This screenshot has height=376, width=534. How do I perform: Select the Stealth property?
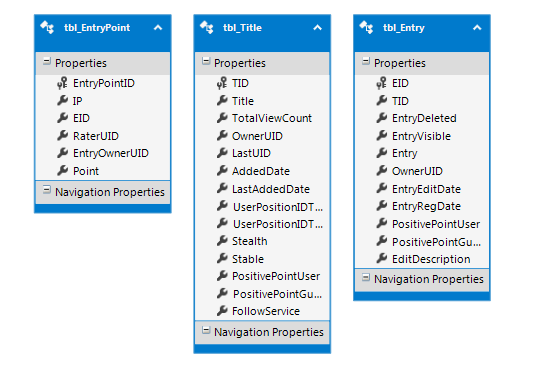click(x=250, y=241)
